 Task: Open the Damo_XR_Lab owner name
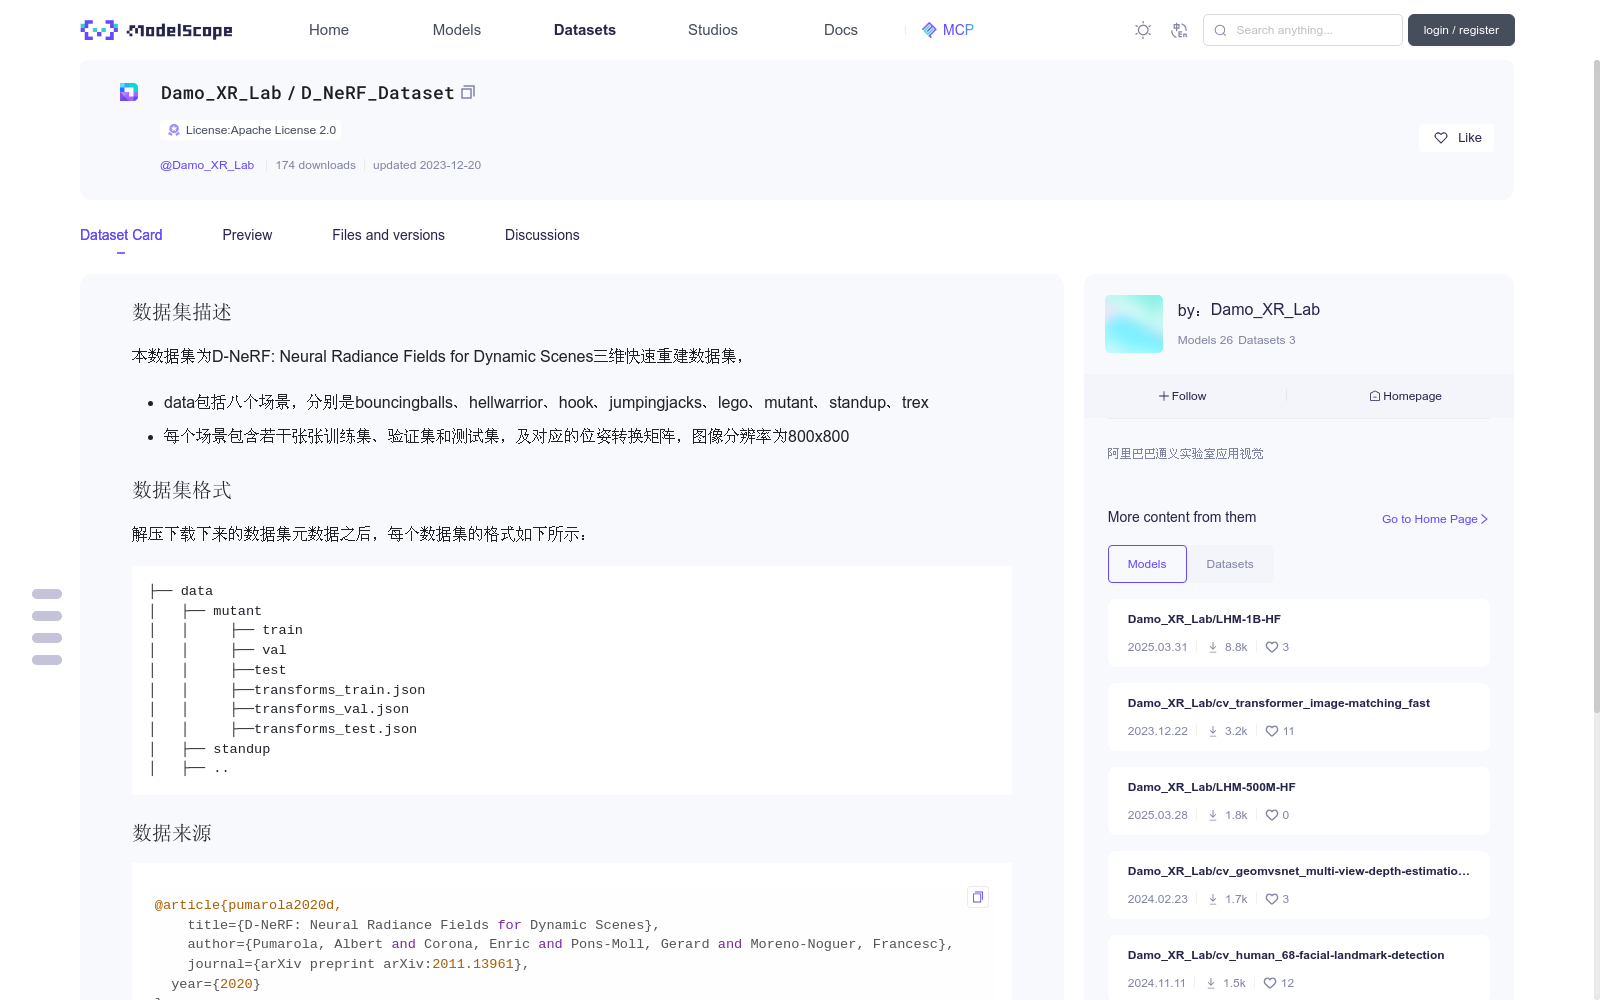click(1265, 310)
